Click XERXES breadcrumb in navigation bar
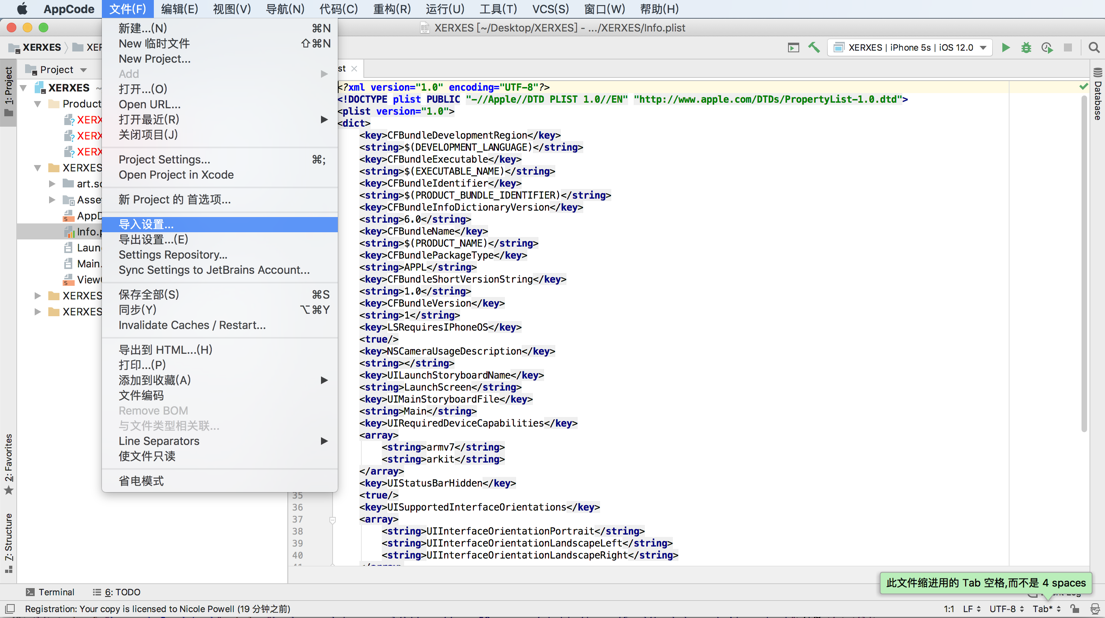 [x=35, y=47]
